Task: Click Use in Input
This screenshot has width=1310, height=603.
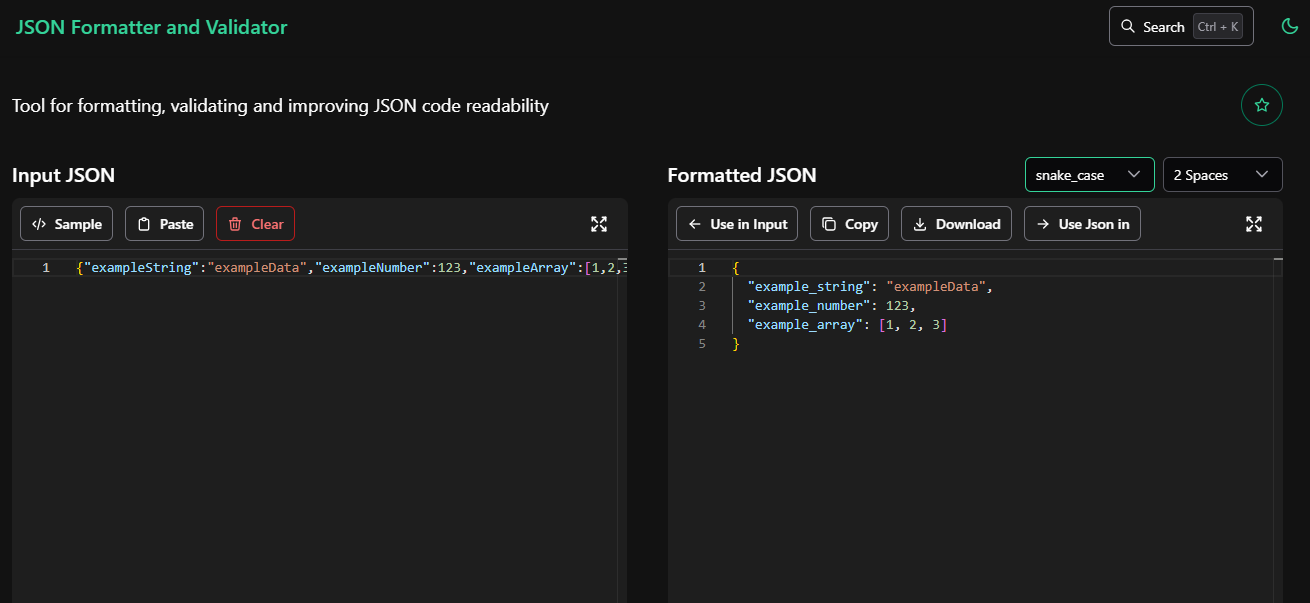Action: coord(736,224)
